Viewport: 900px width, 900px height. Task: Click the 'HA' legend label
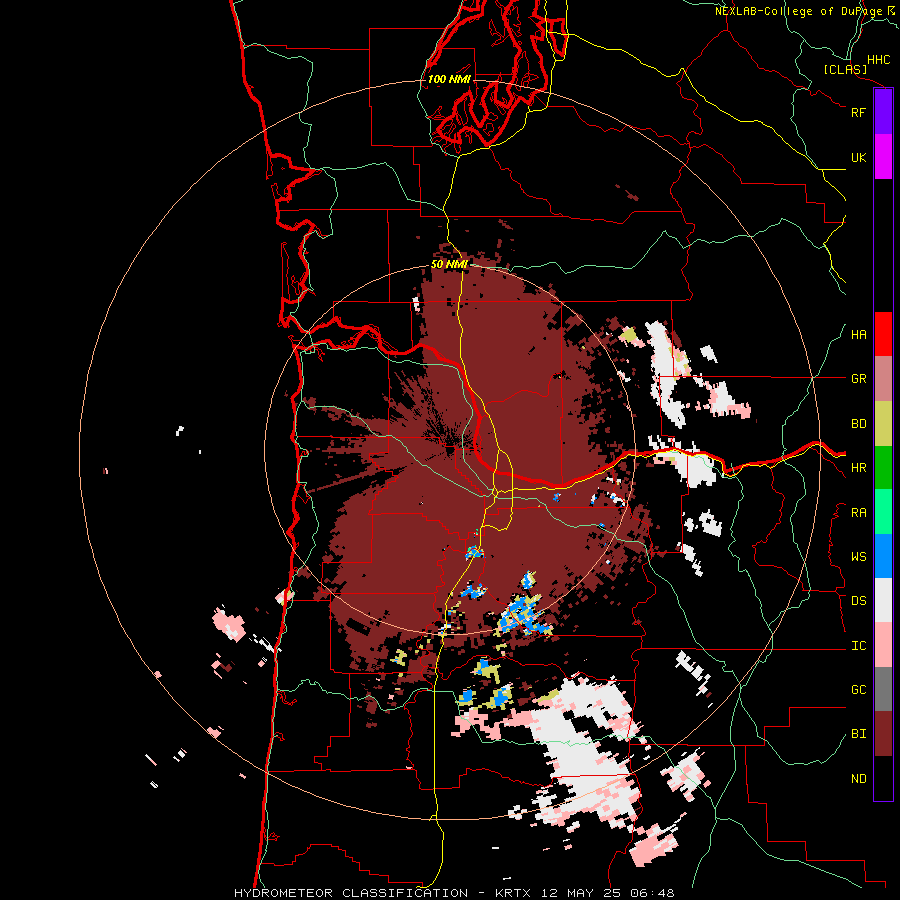[x=858, y=335]
